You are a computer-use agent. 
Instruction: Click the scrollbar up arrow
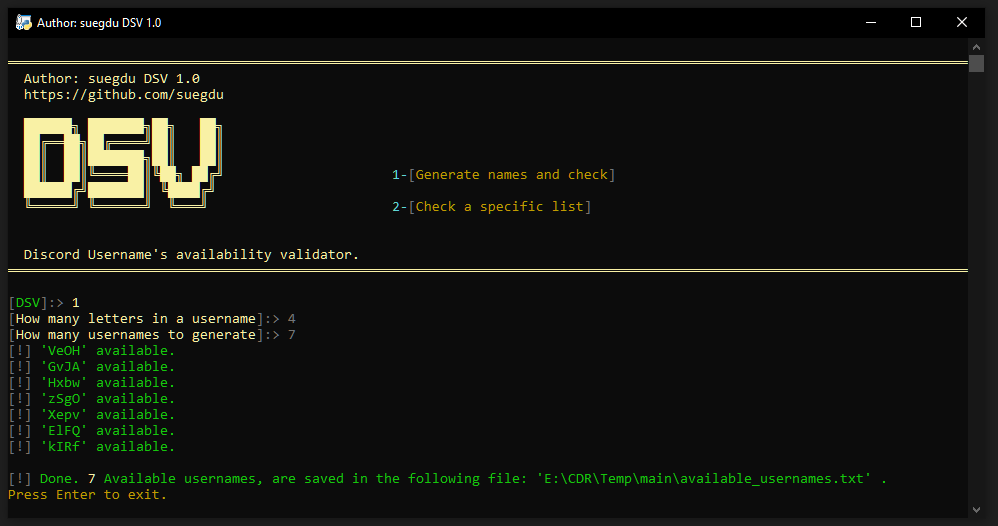tap(976, 46)
